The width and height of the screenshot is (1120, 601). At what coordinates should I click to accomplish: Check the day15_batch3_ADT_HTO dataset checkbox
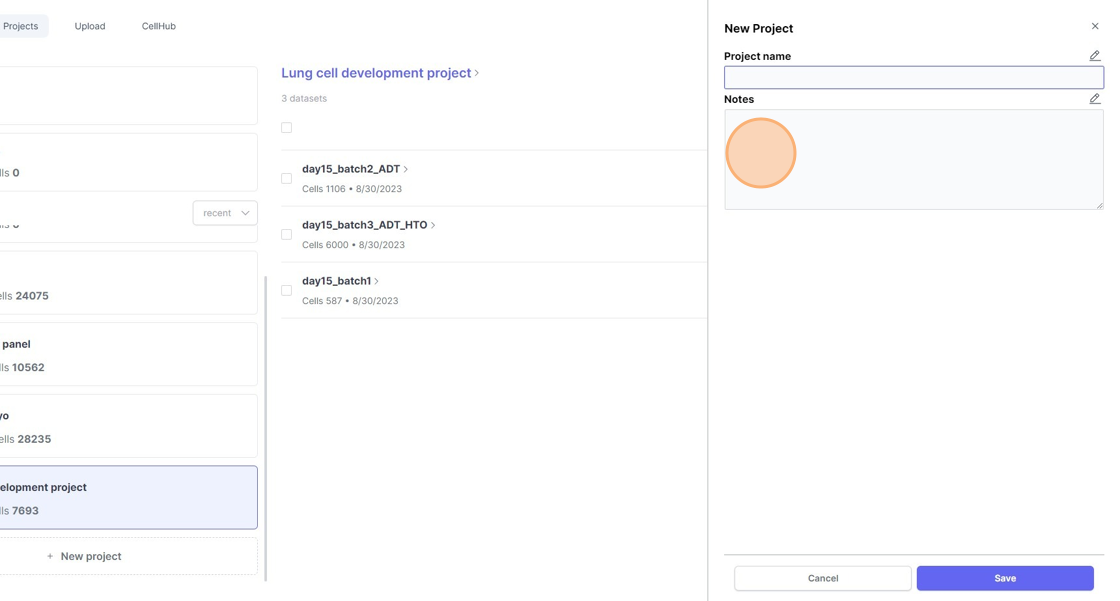click(286, 235)
